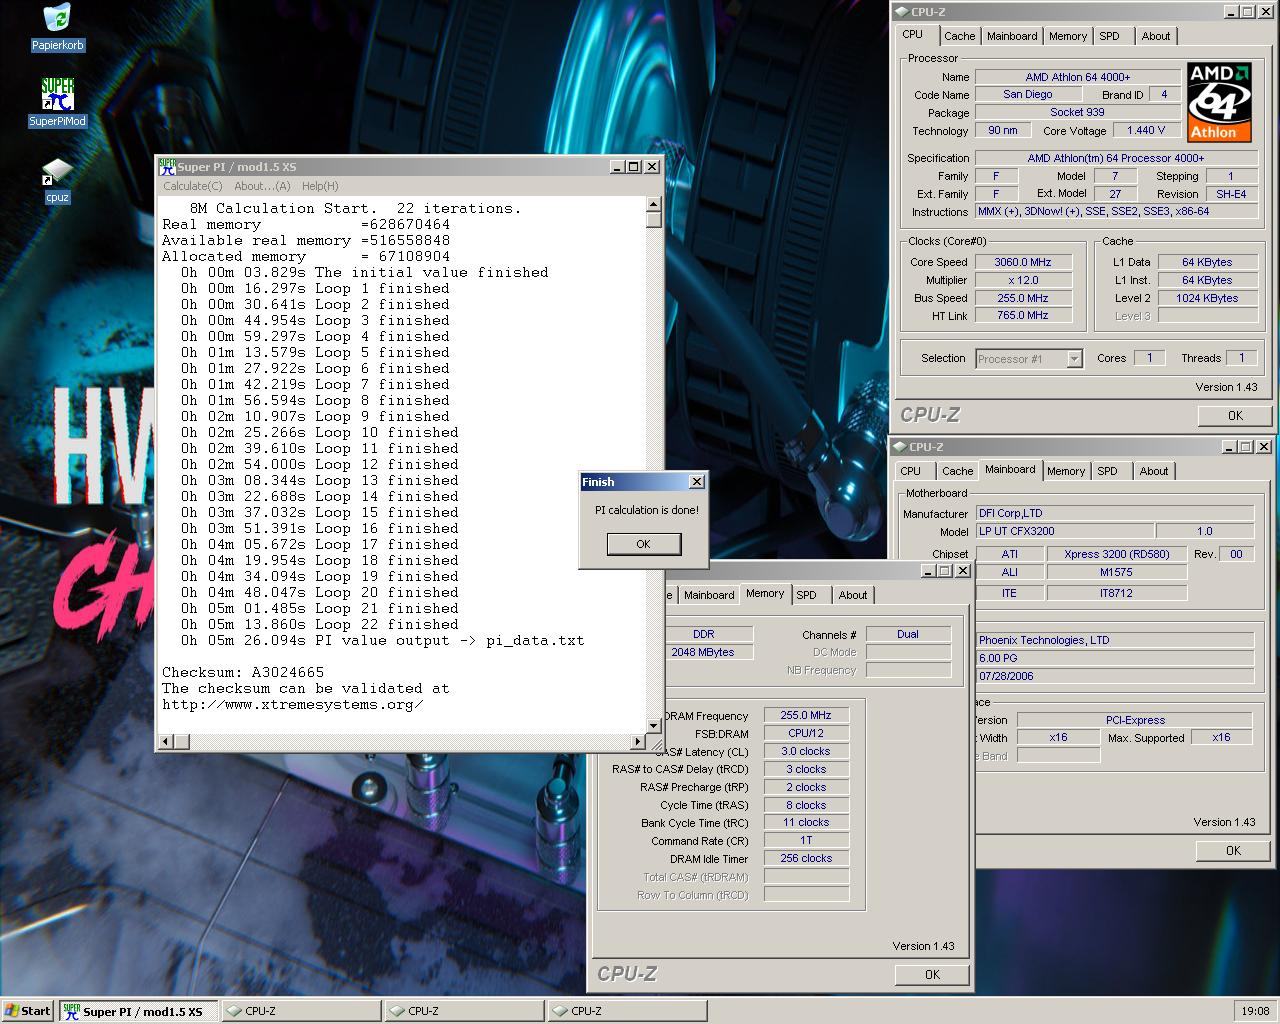The image size is (1280, 1024).
Task: Maximize the Super PI window
Action: pyautogui.click(x=633, y=167)
